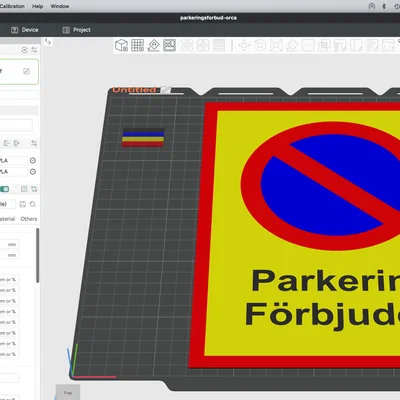Viewport: 400px width, 400px height.
Task: Open the Window menu
Action: coord(60,6)
